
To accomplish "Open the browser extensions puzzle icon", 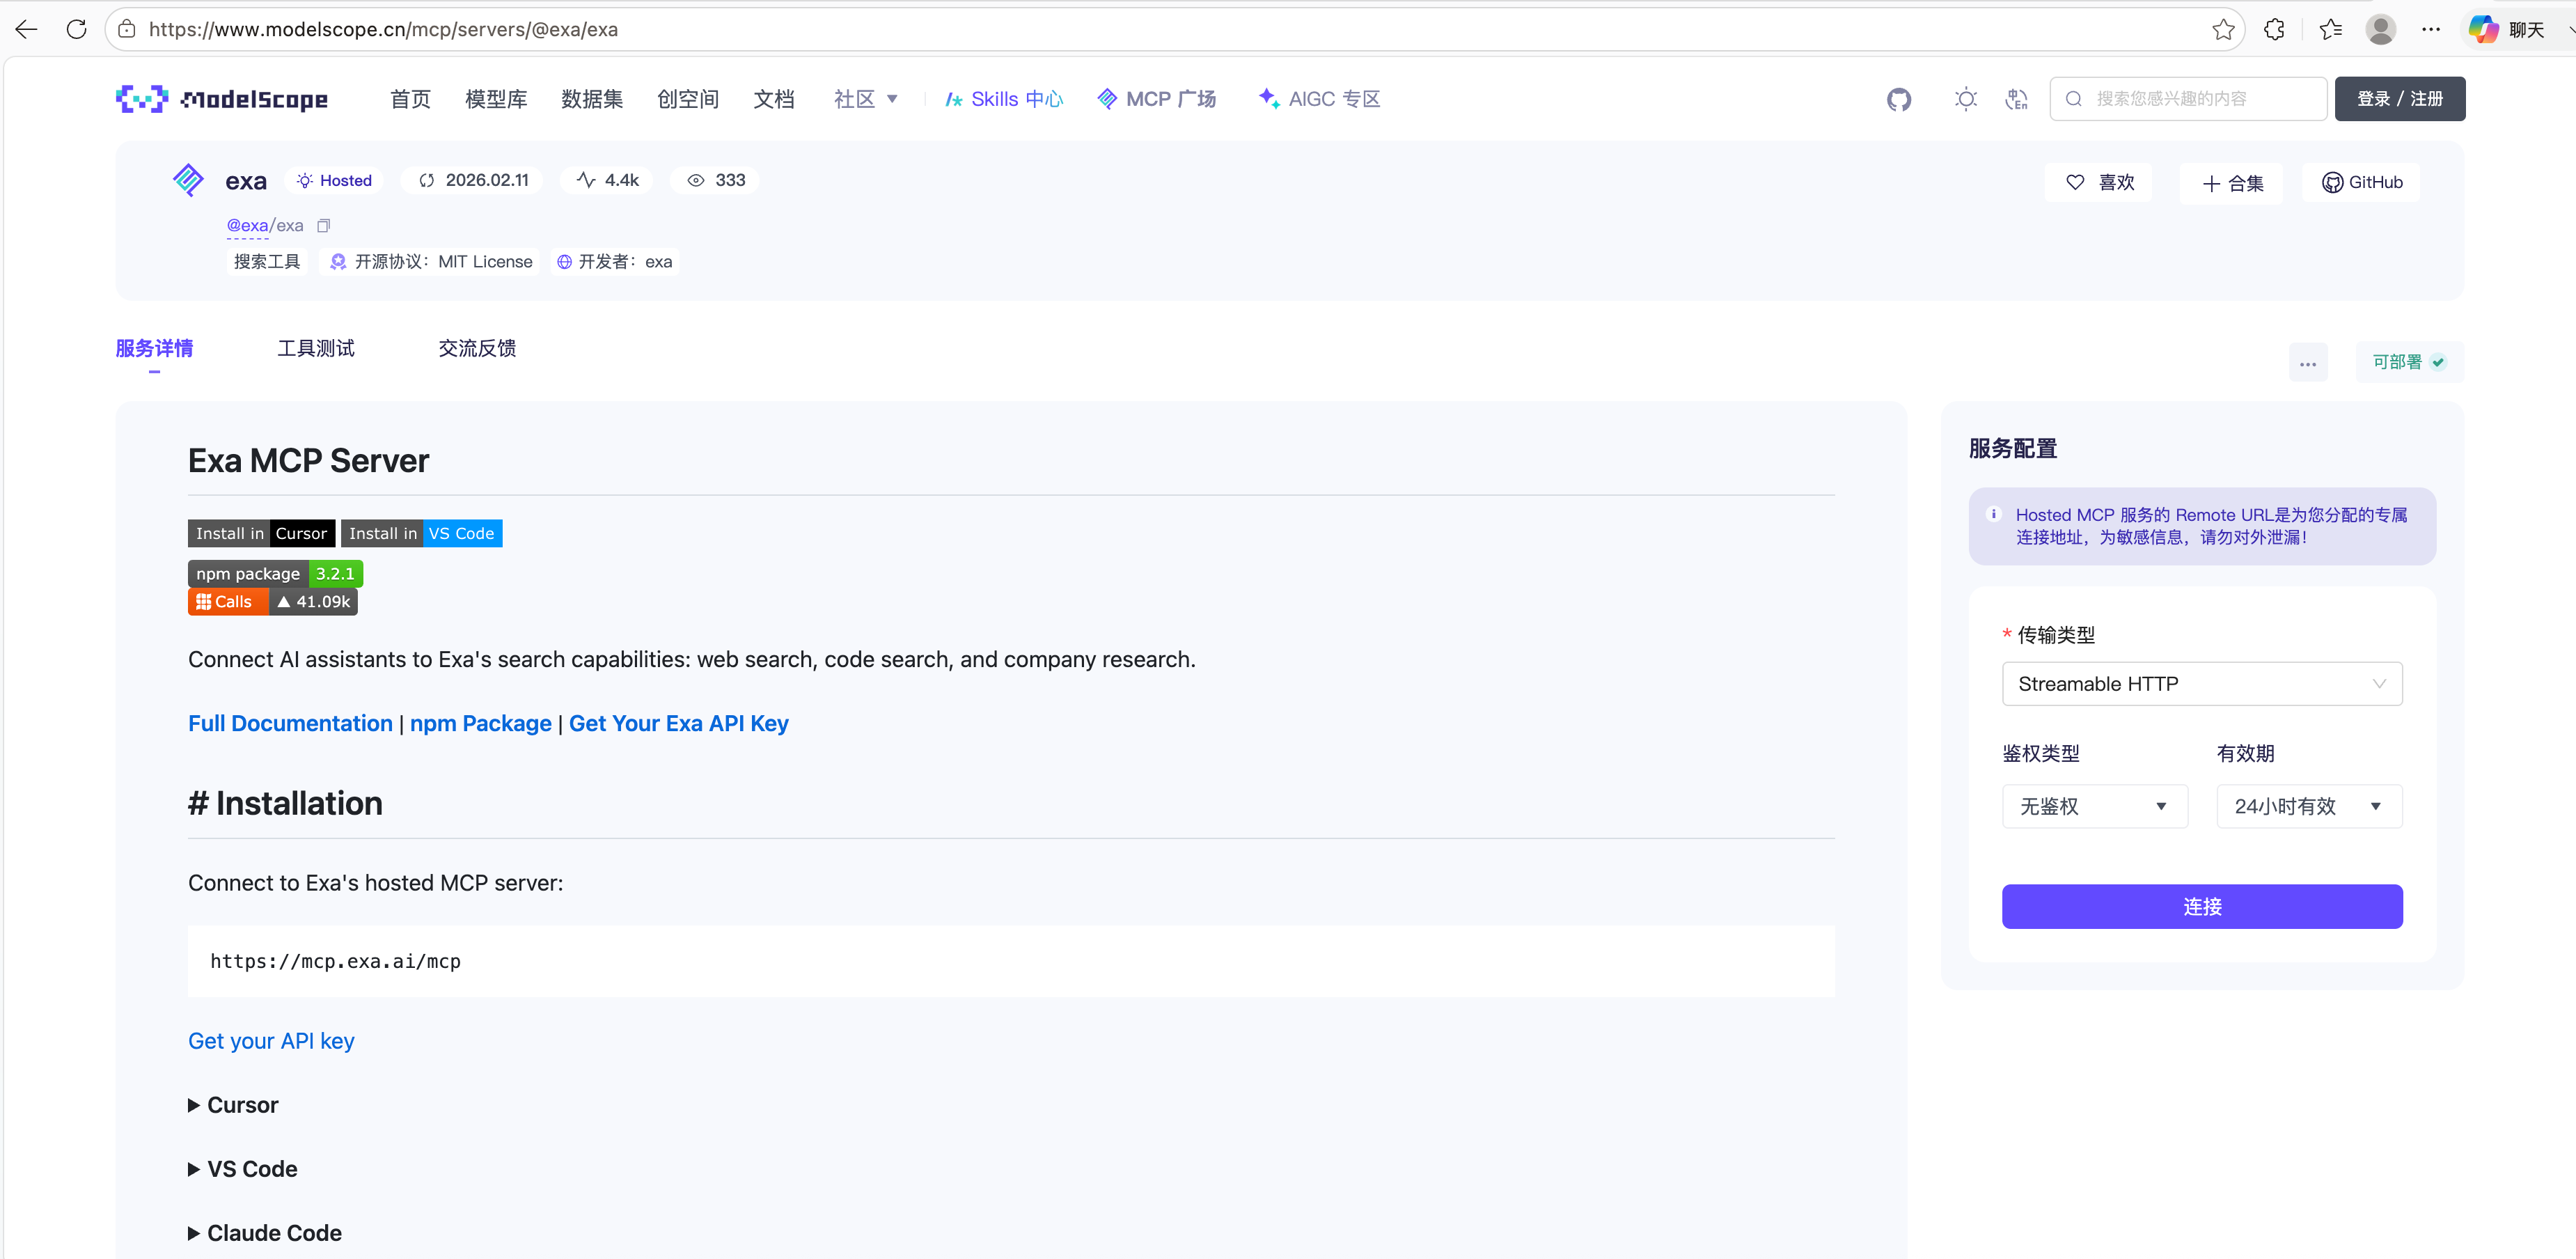I will (2273, 29).
